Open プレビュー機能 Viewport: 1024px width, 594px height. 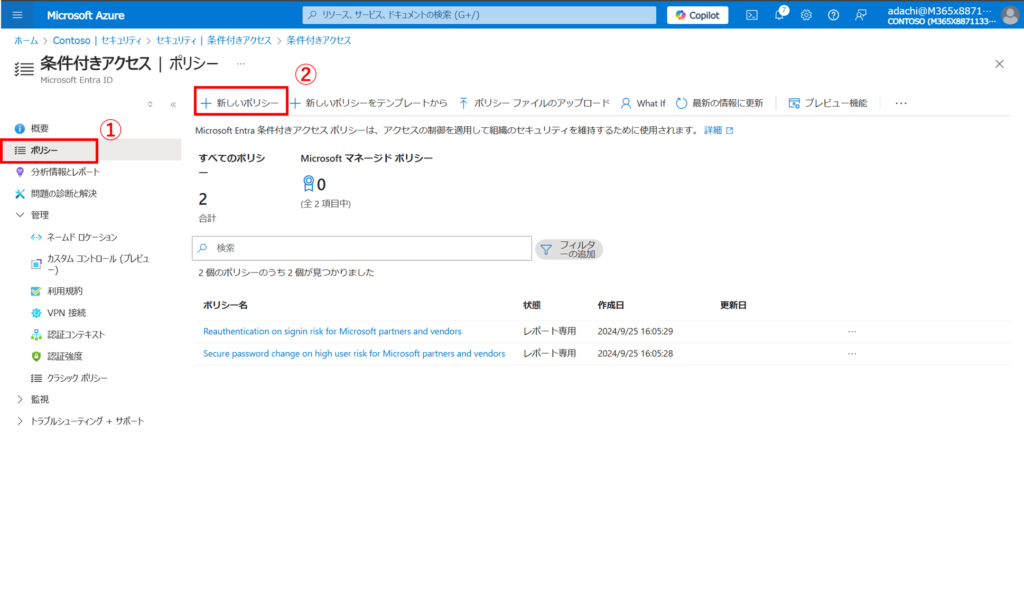click(x=828, y=103)
